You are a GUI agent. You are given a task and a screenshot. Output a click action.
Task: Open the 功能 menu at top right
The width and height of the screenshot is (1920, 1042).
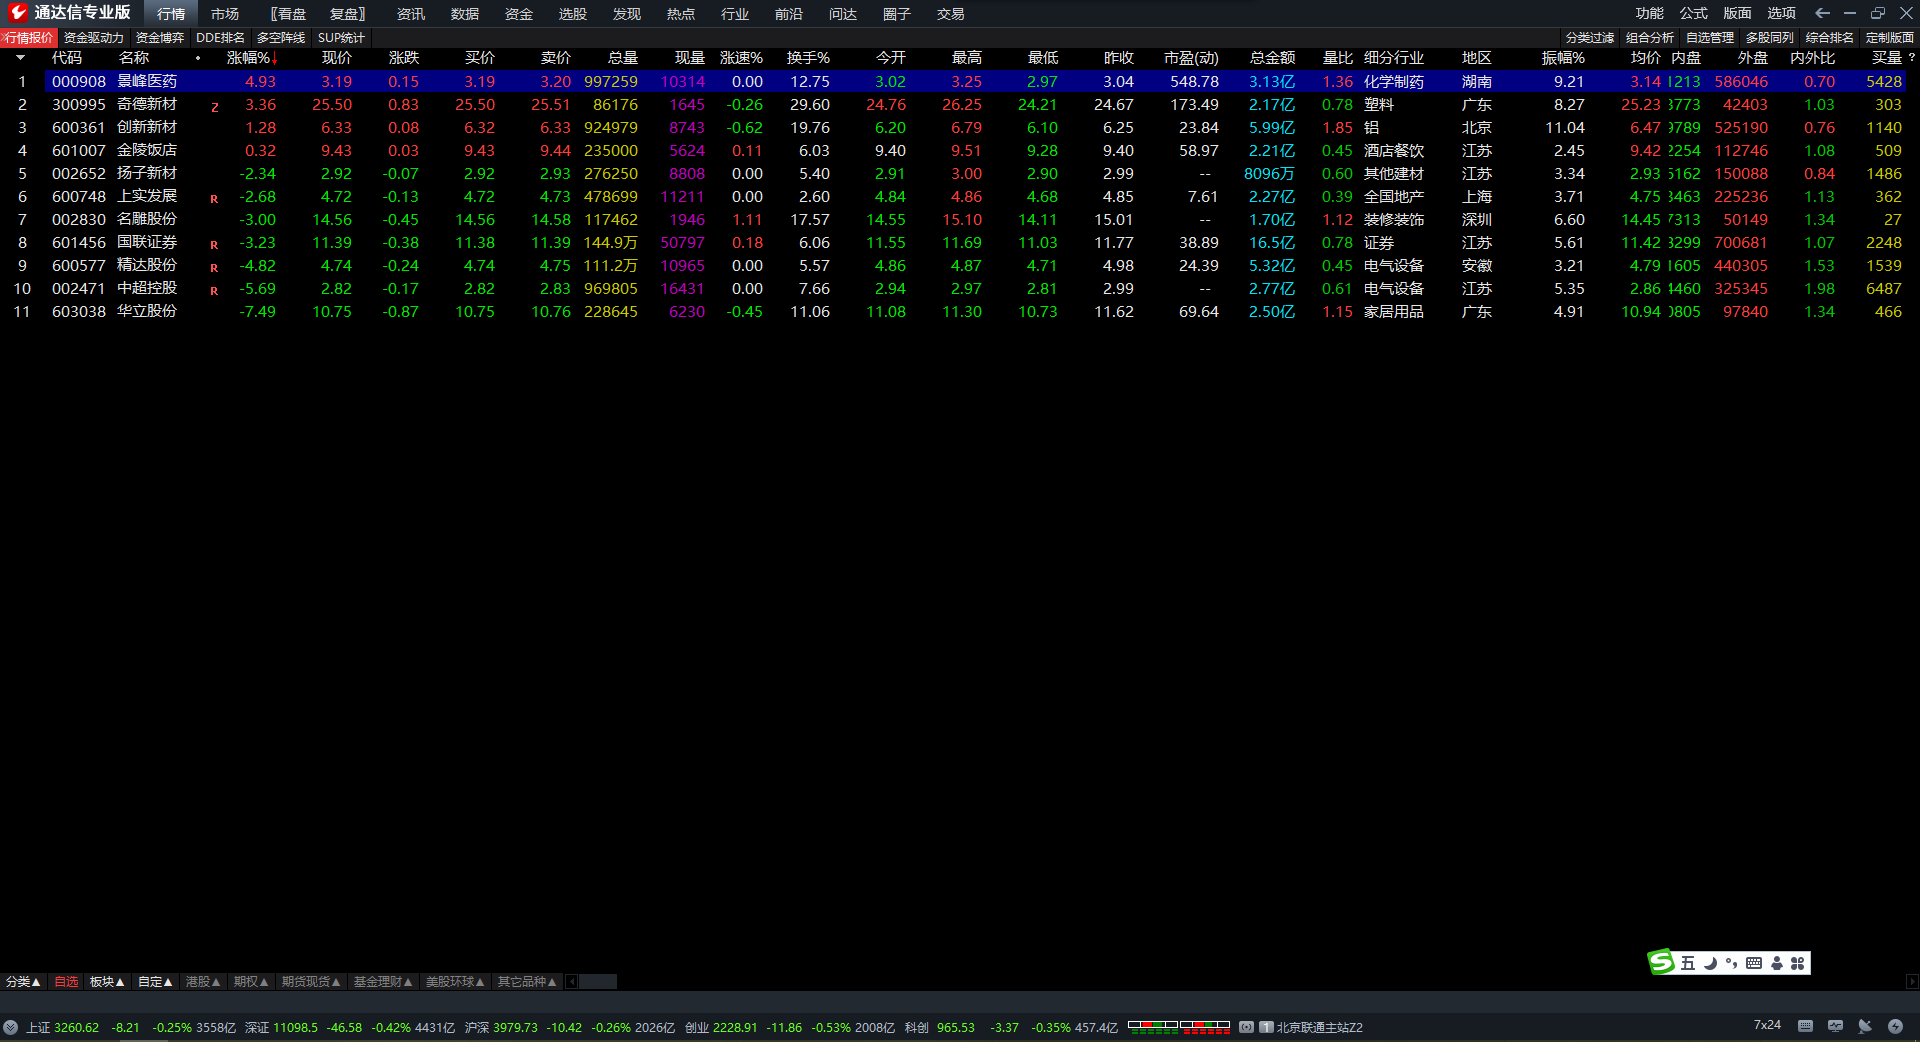coord(1650,13)
